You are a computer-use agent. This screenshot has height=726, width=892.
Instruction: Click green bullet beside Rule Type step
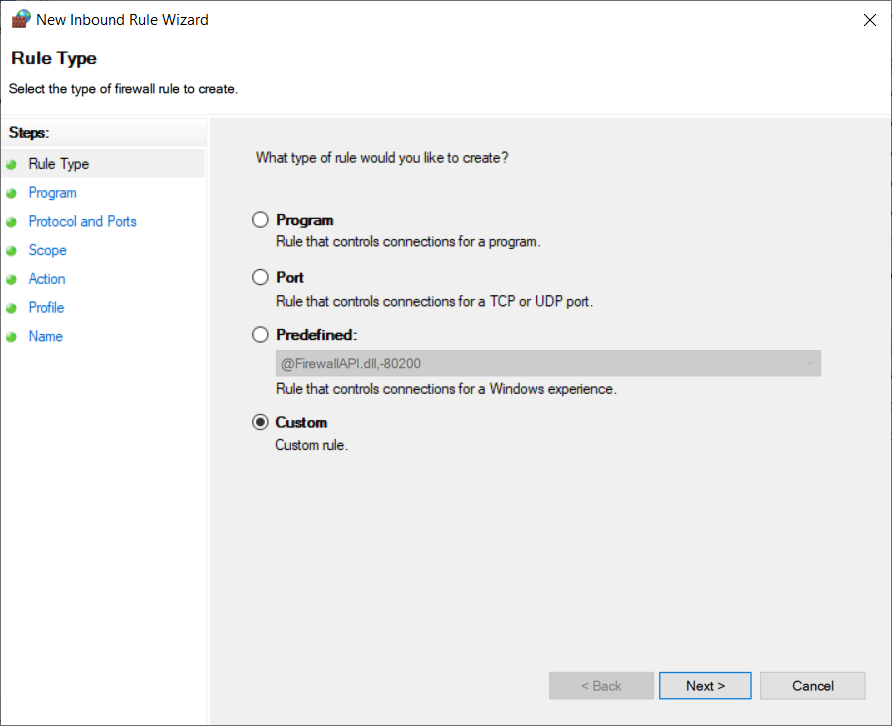[12, 164]
